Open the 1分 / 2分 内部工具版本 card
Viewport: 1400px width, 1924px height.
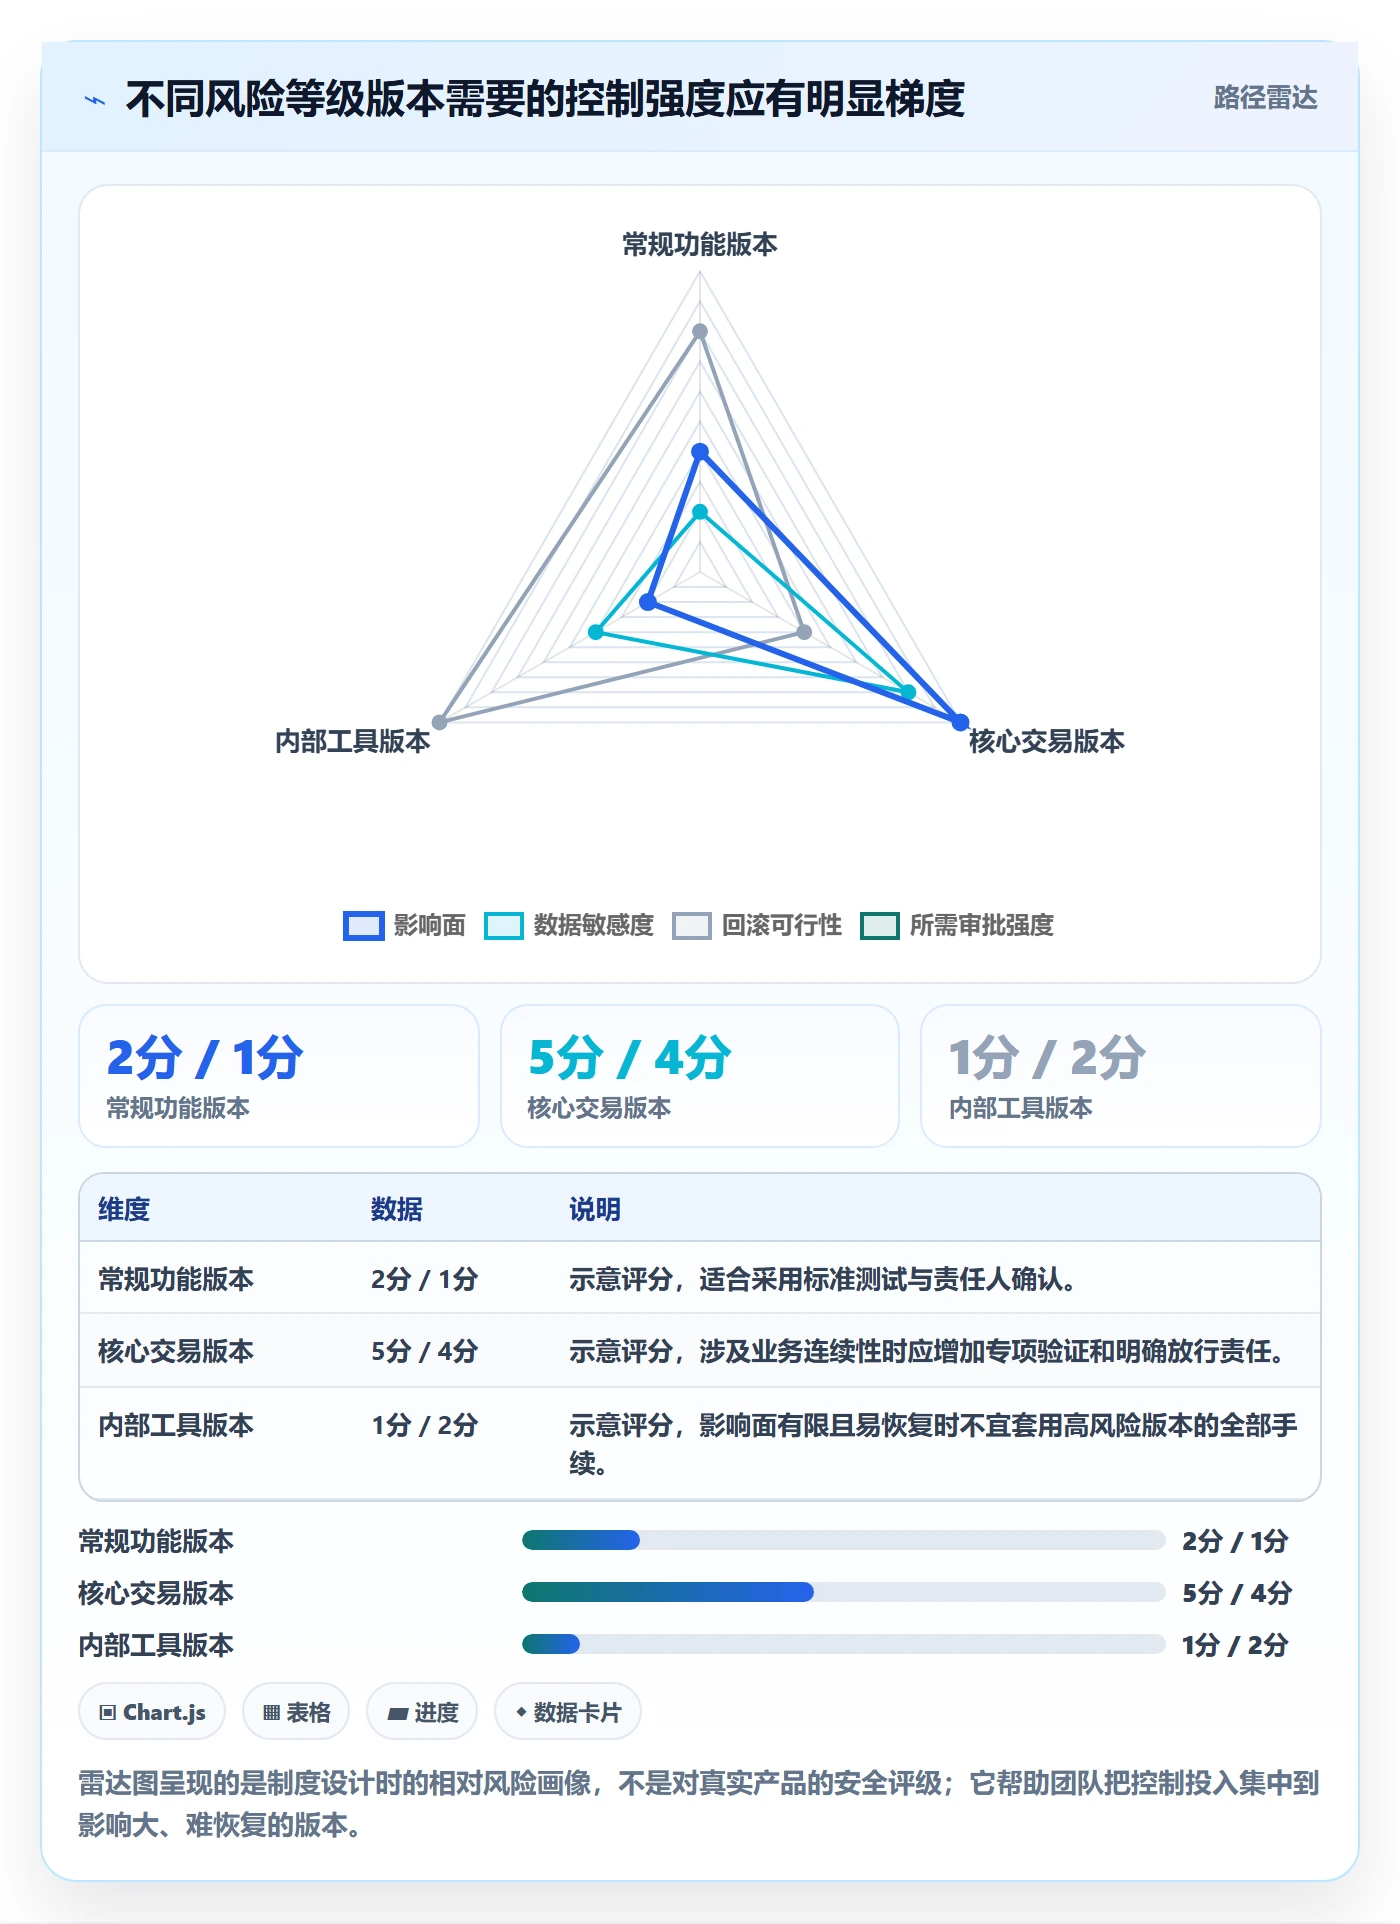pyautogui.click(x=1121, y=1076)
